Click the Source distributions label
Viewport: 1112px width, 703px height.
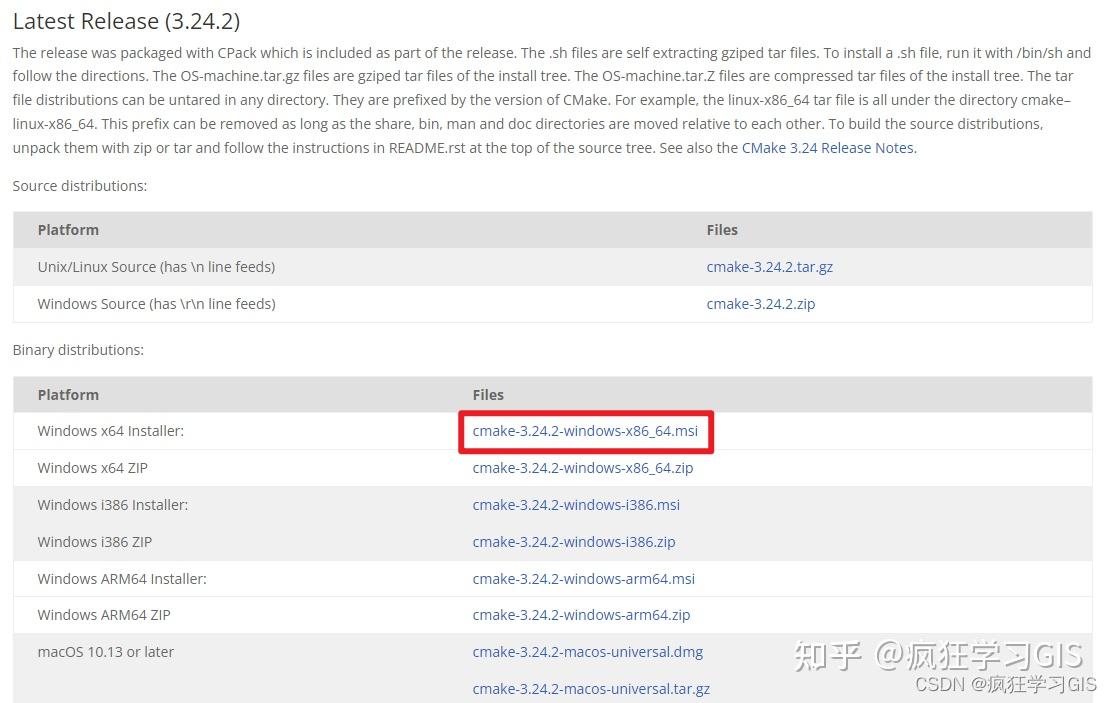(x=80, y=186)
